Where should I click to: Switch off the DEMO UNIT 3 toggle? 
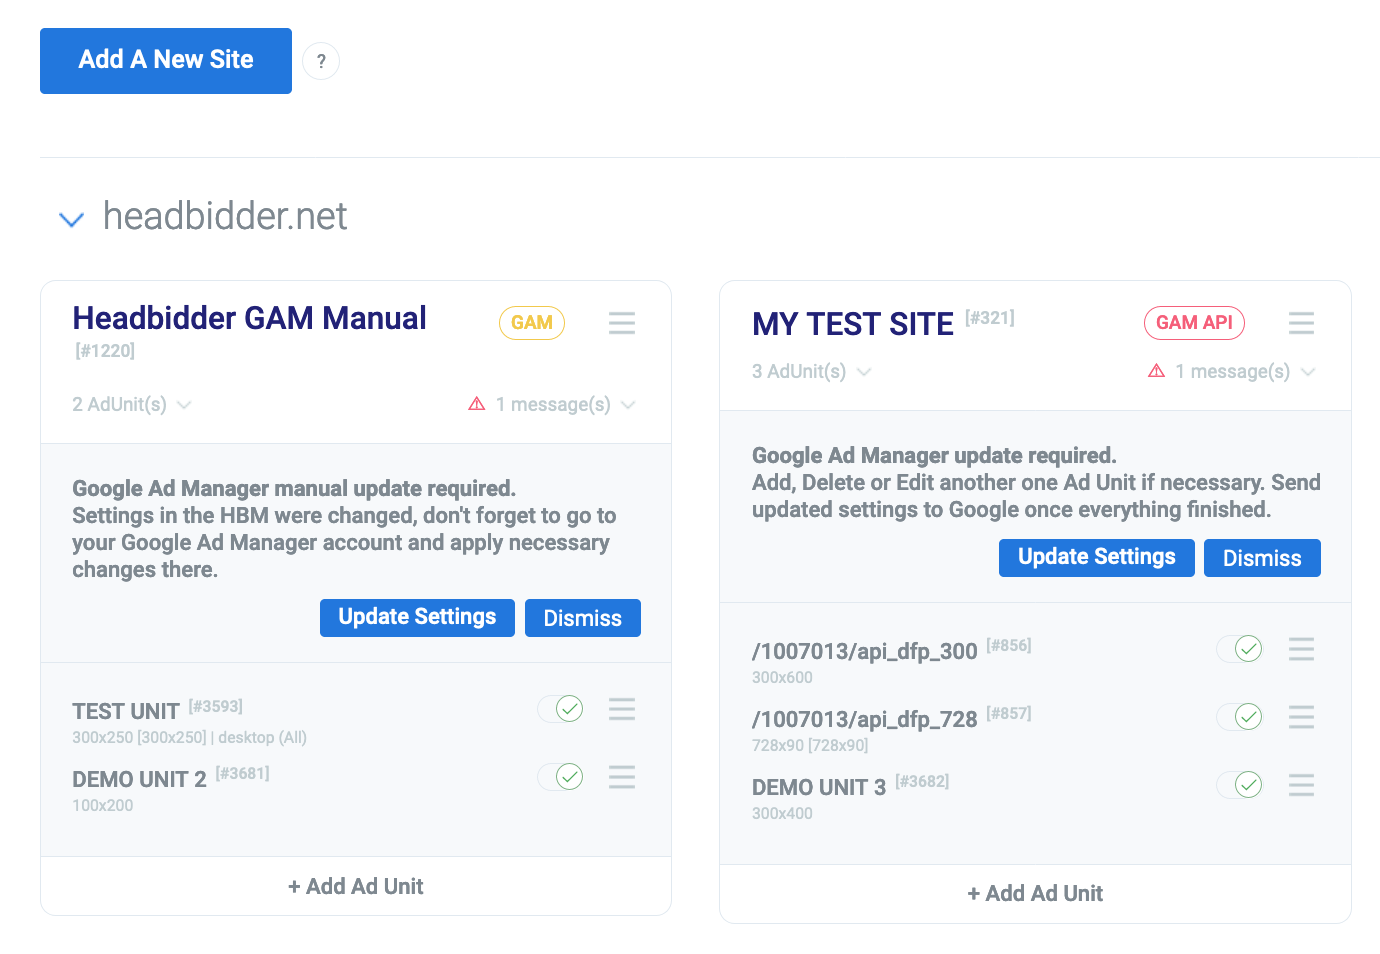pos(1239,785)
